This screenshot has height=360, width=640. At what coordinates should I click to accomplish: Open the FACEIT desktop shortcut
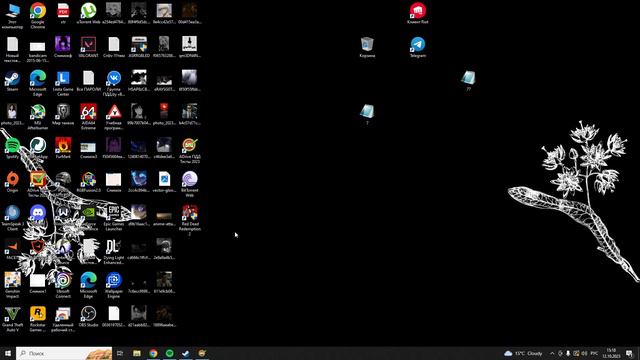click(x=12, y=248)
